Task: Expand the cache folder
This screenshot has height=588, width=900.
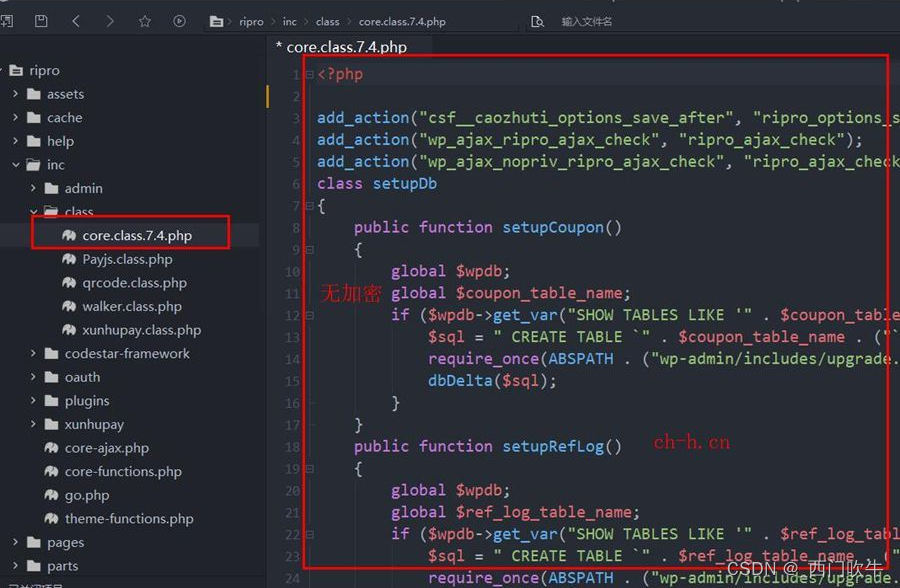Action: tap(15, 117)
